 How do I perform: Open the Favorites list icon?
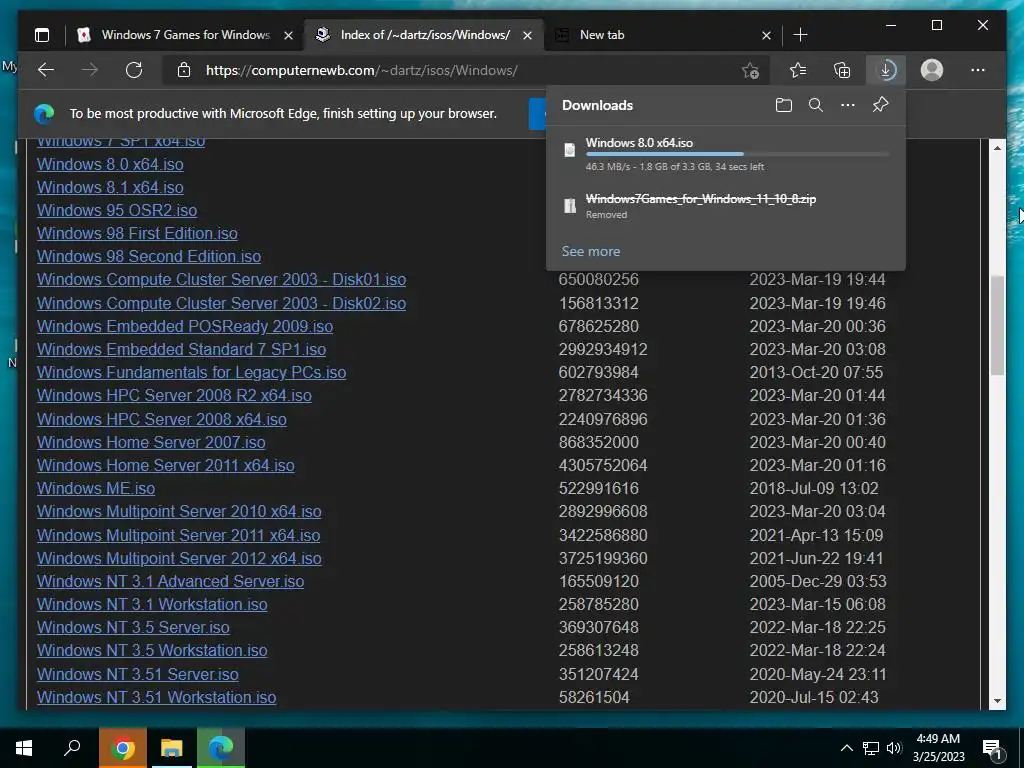pyautogui.click(x=797, y=70)
